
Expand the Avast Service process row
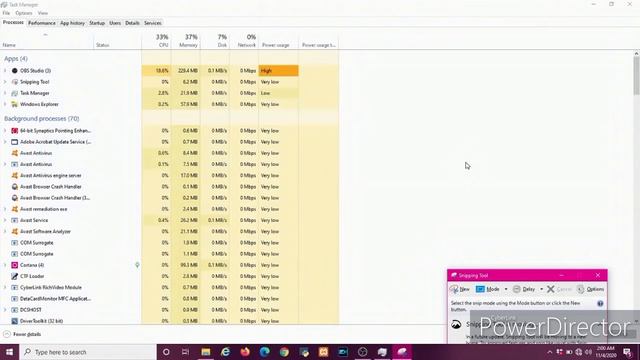pos(5,220)
